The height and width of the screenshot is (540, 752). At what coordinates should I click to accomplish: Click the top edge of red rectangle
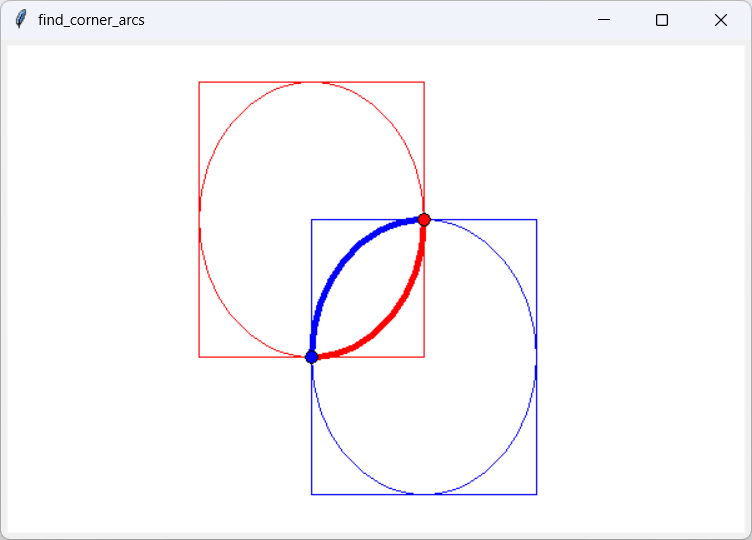pyautogui.click(x=260, y=82)
